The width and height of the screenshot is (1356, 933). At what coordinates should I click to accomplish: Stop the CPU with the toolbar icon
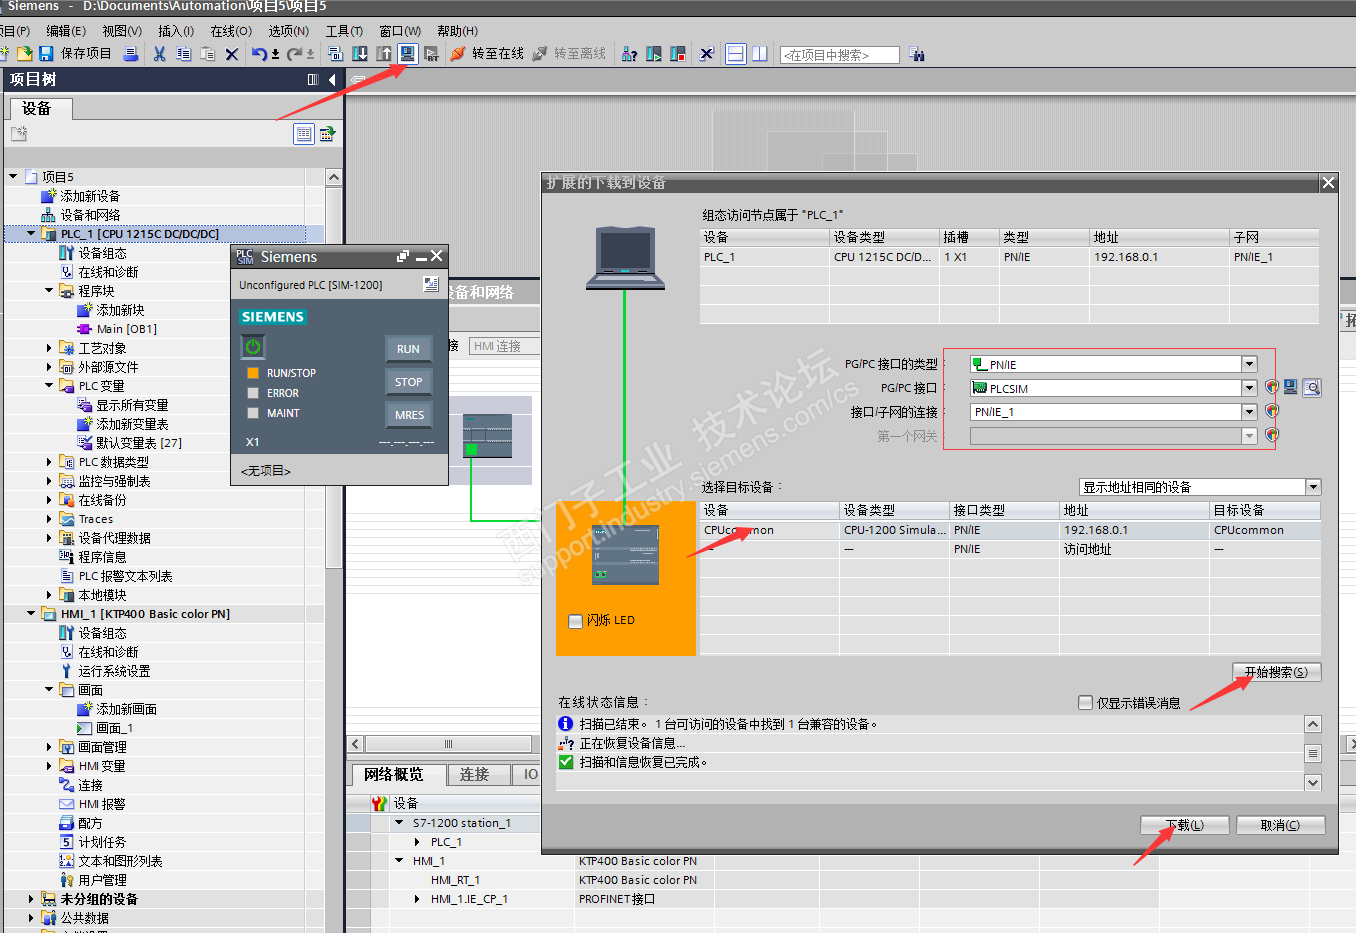pos(678,54)
